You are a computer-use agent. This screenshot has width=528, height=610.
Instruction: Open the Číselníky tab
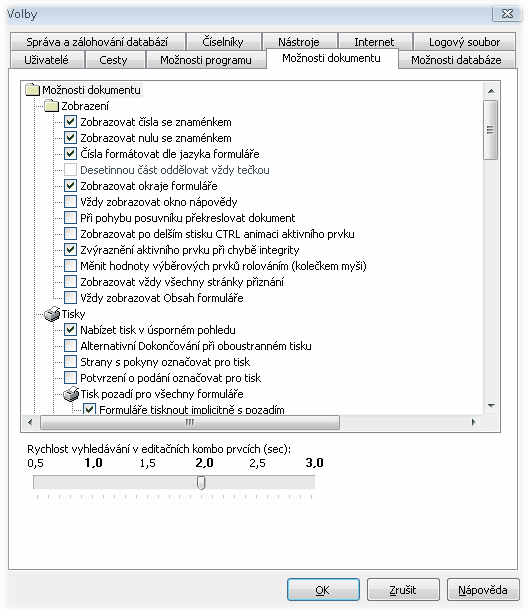click(x=223, y=42)
